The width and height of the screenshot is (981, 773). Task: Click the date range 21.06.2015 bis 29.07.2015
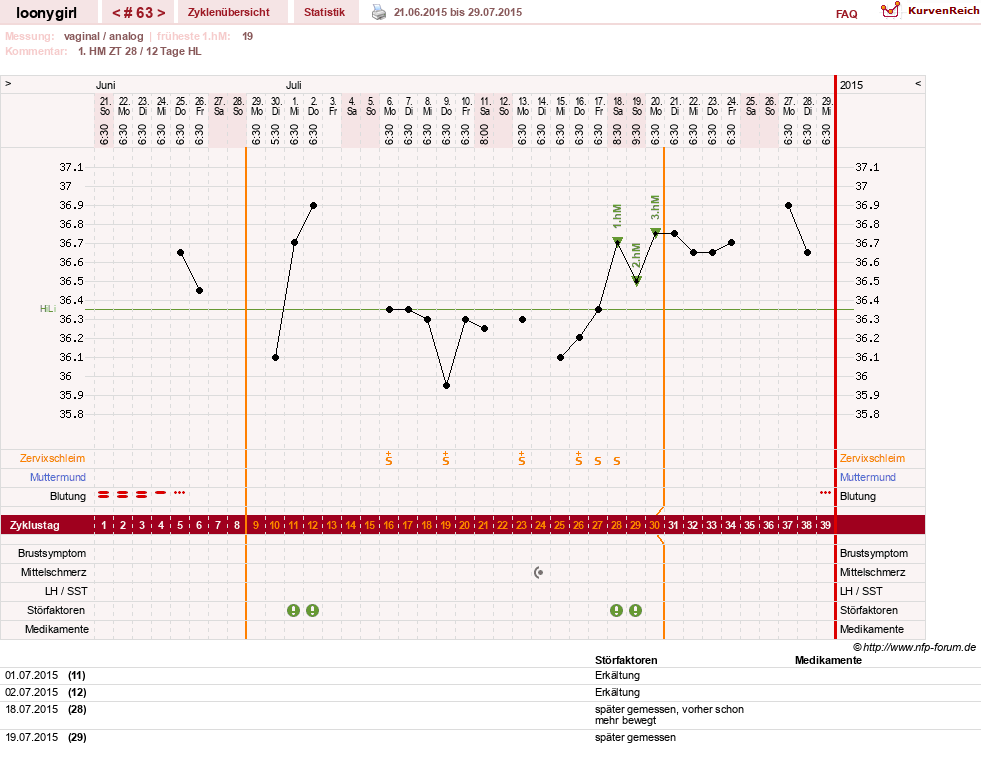click(x=457, y=12)
